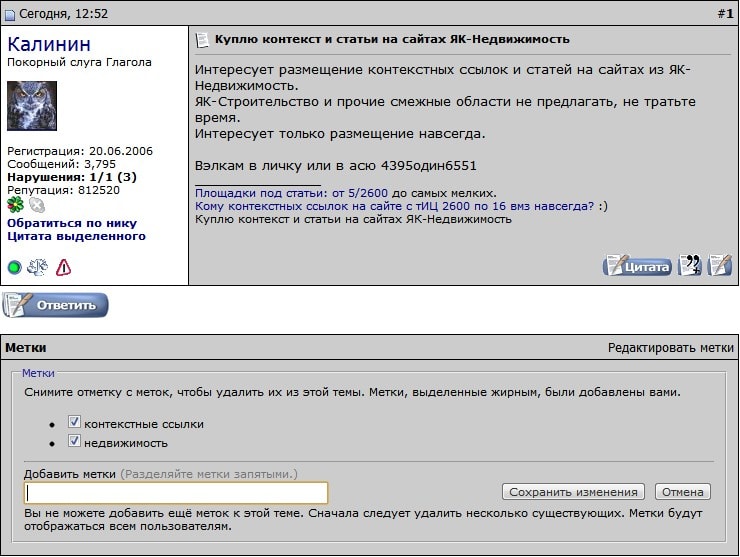Click the Нарушения: 1/1 (3) text
The width and height of the screenshot is (740, 557).
click(72, 177)
